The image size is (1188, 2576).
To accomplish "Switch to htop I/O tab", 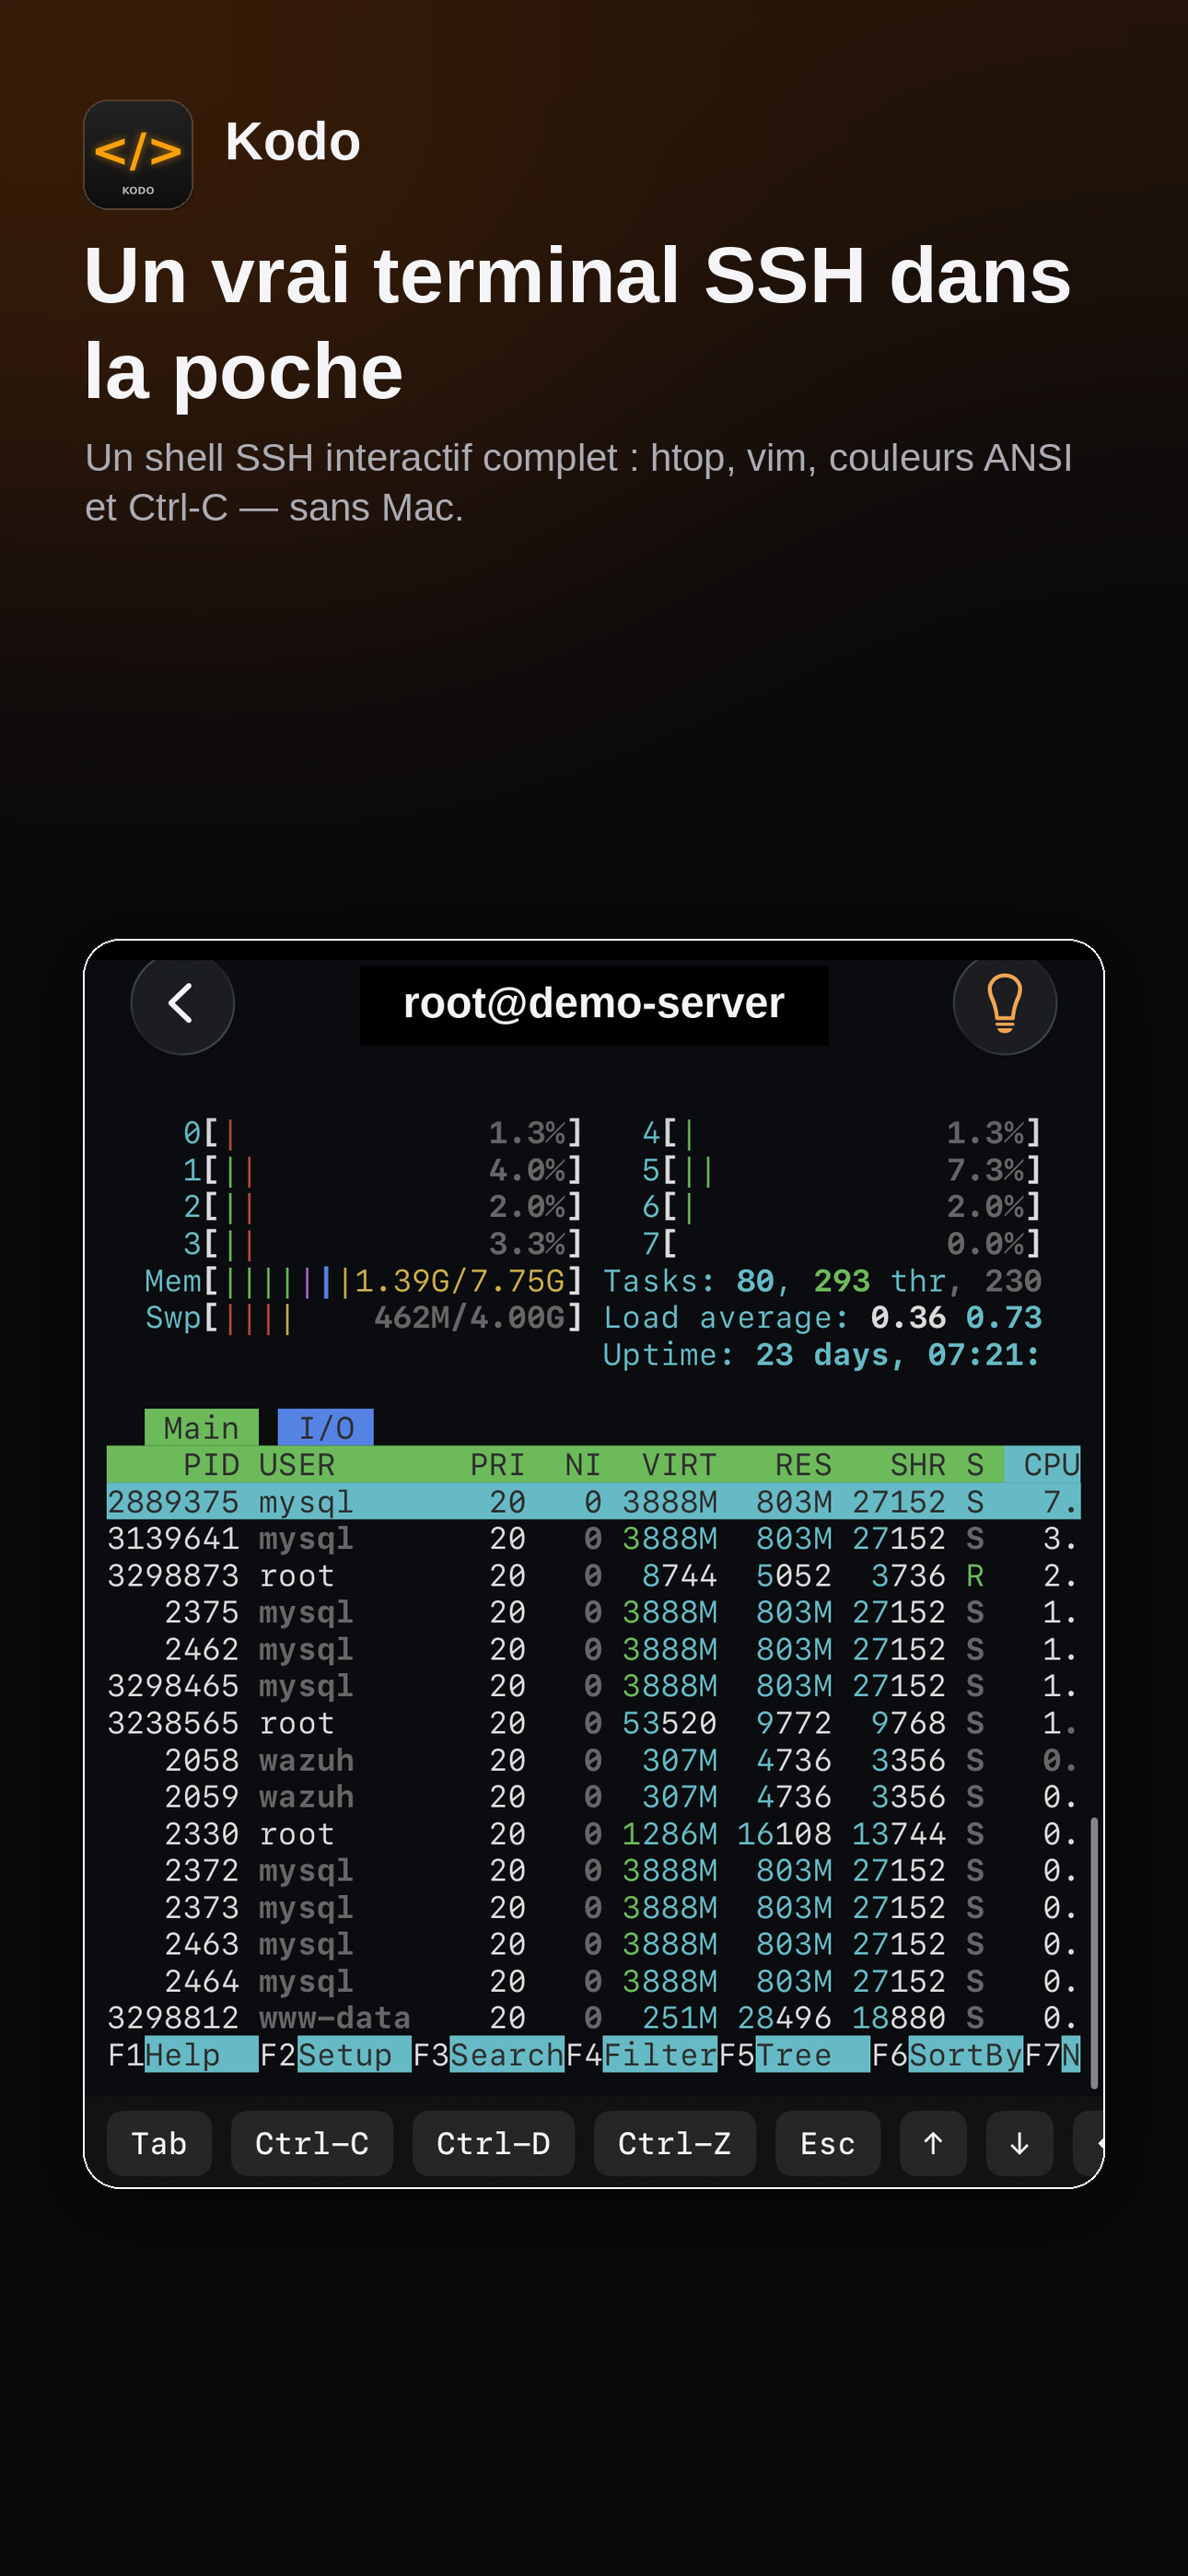I will [326, 1427].
